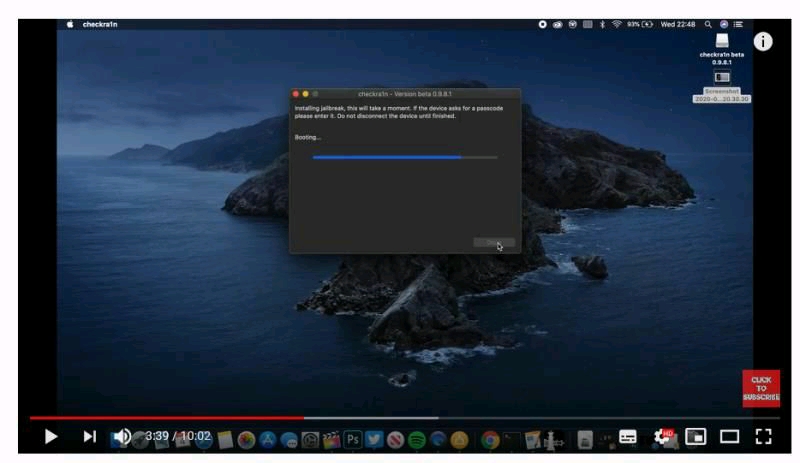
Task: Launch News app from the Dock
Action: (395, 440)
